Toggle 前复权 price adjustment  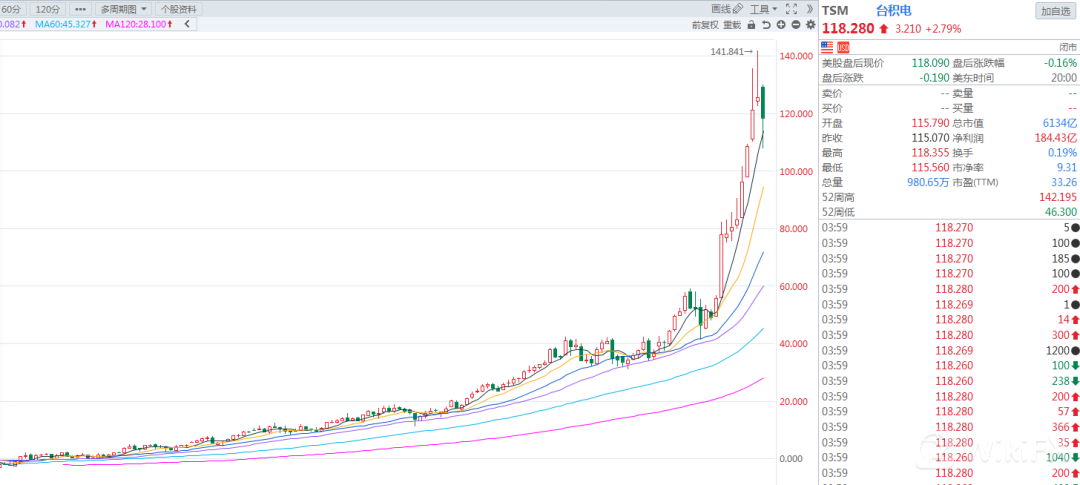point(704,25)
